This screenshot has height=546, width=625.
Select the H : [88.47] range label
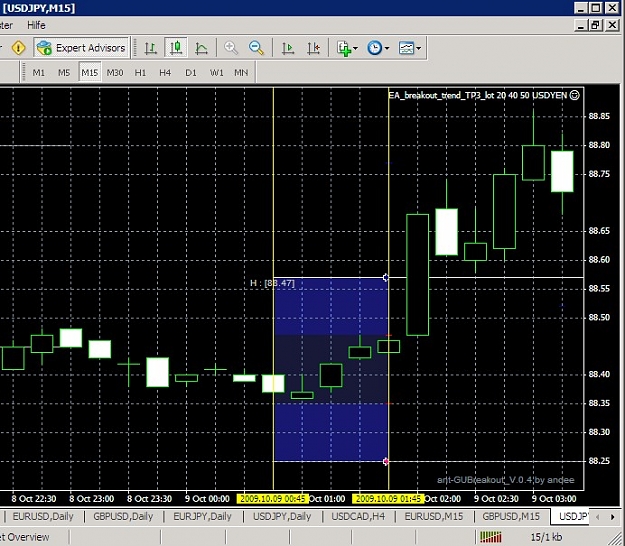(273, 283)
